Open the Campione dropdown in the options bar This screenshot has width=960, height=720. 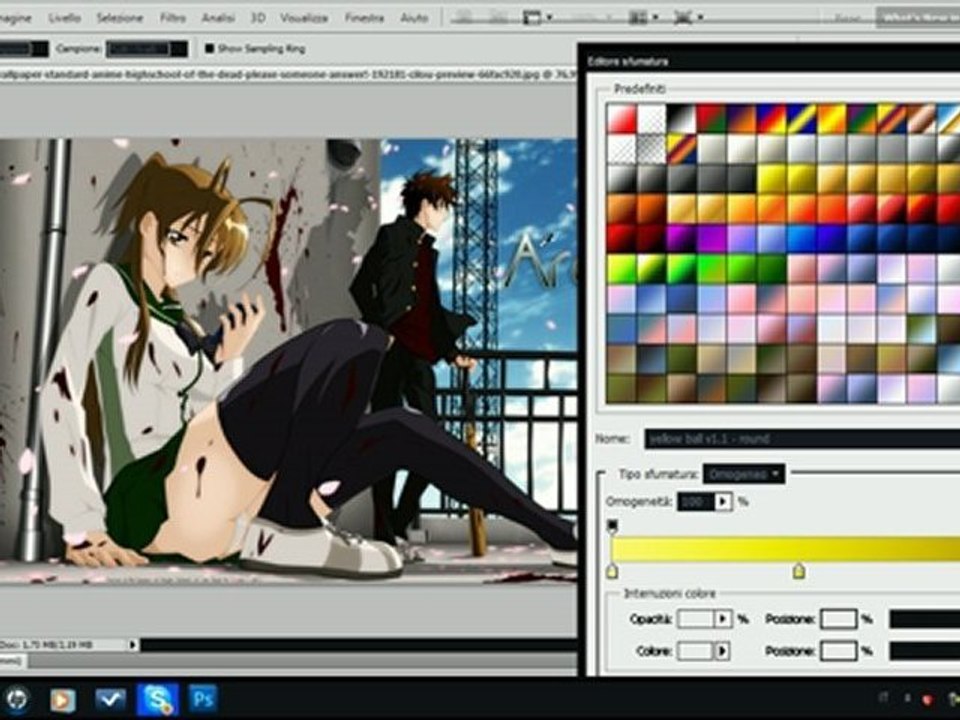pyautogui.click(x=146, y=48)
